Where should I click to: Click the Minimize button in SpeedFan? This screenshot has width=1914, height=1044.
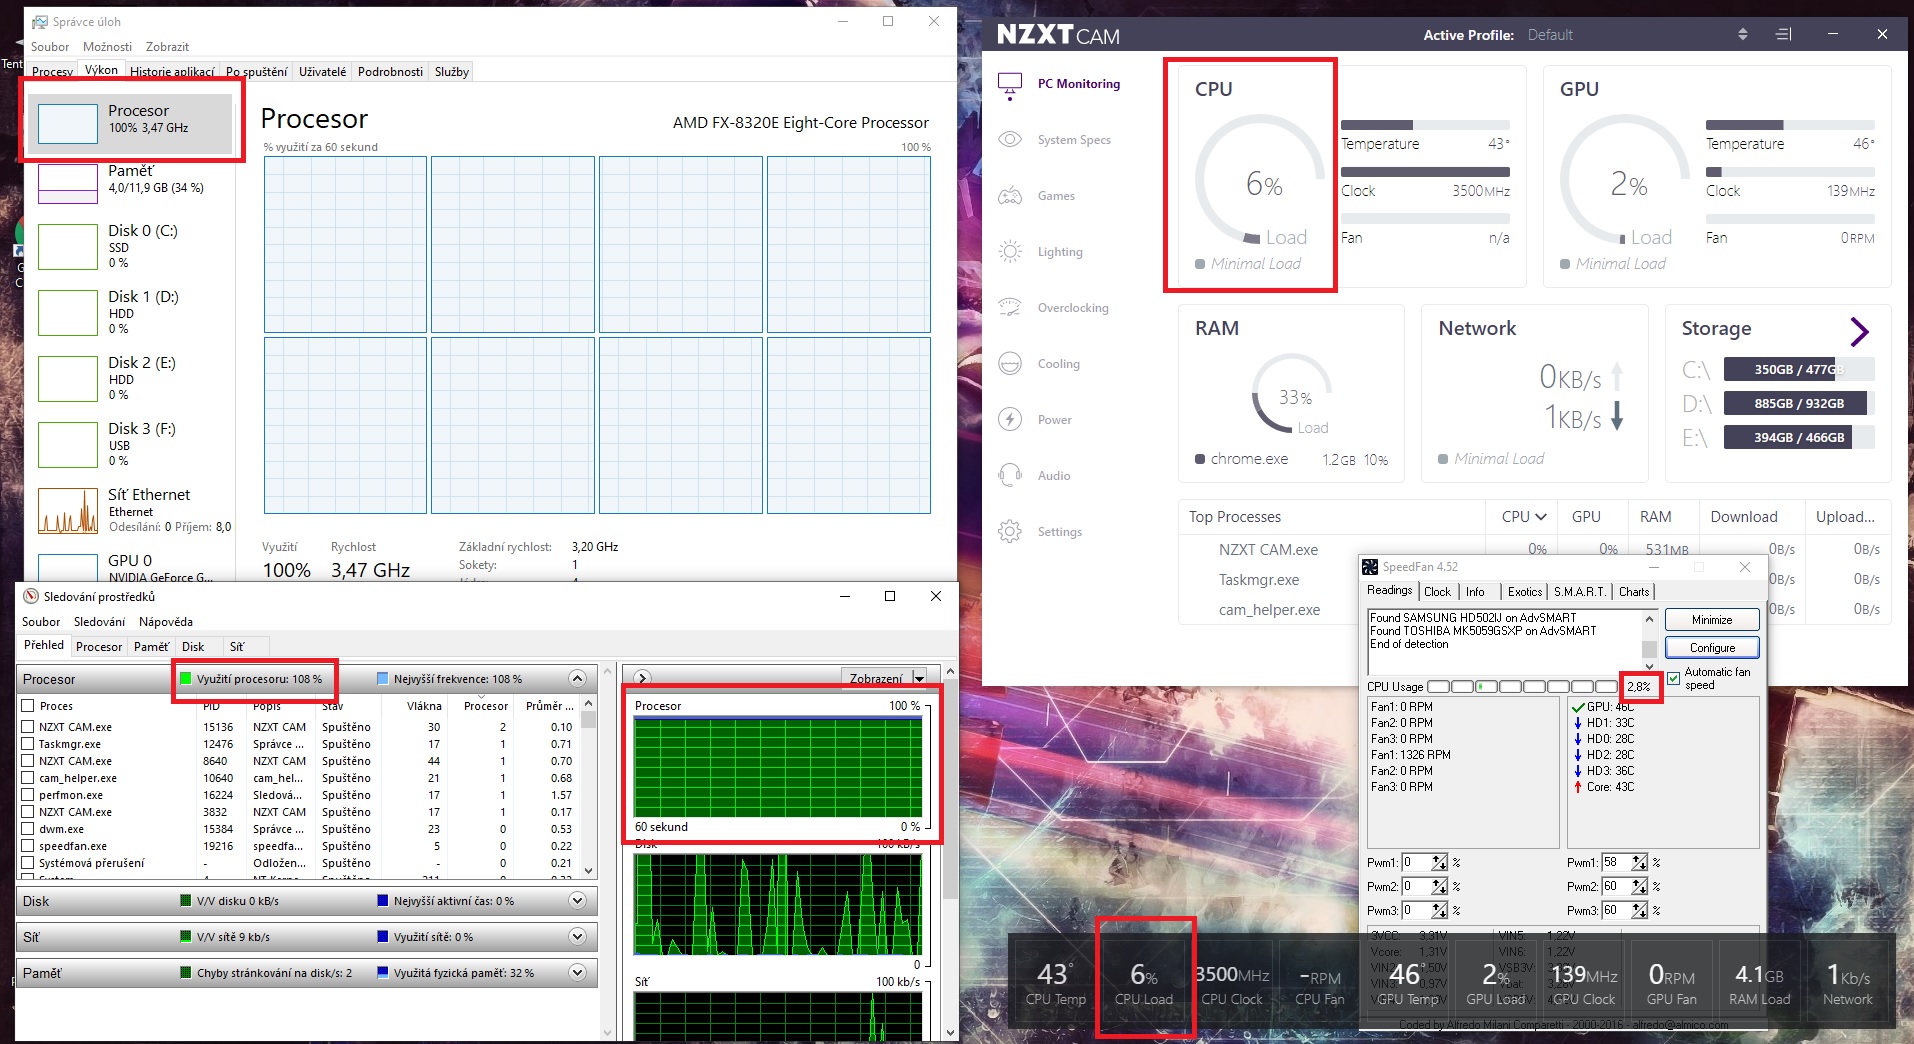pyautogui.click(x=1712, y=620)
